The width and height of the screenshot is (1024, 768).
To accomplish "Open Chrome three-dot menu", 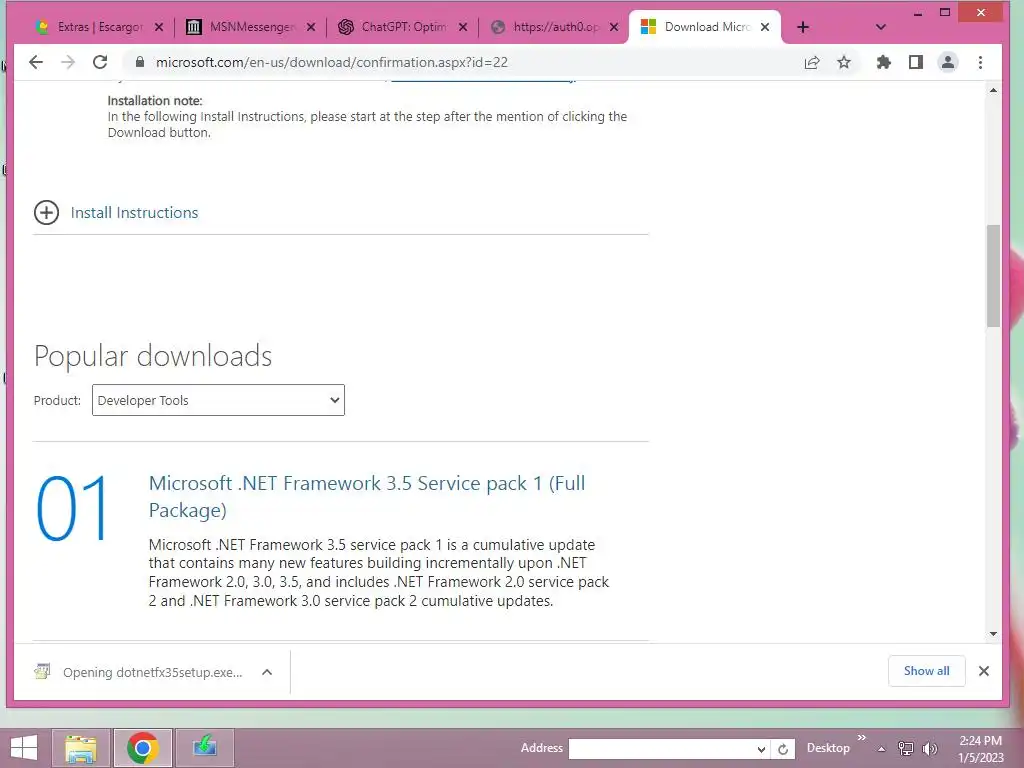I will [x=980, y=62].
